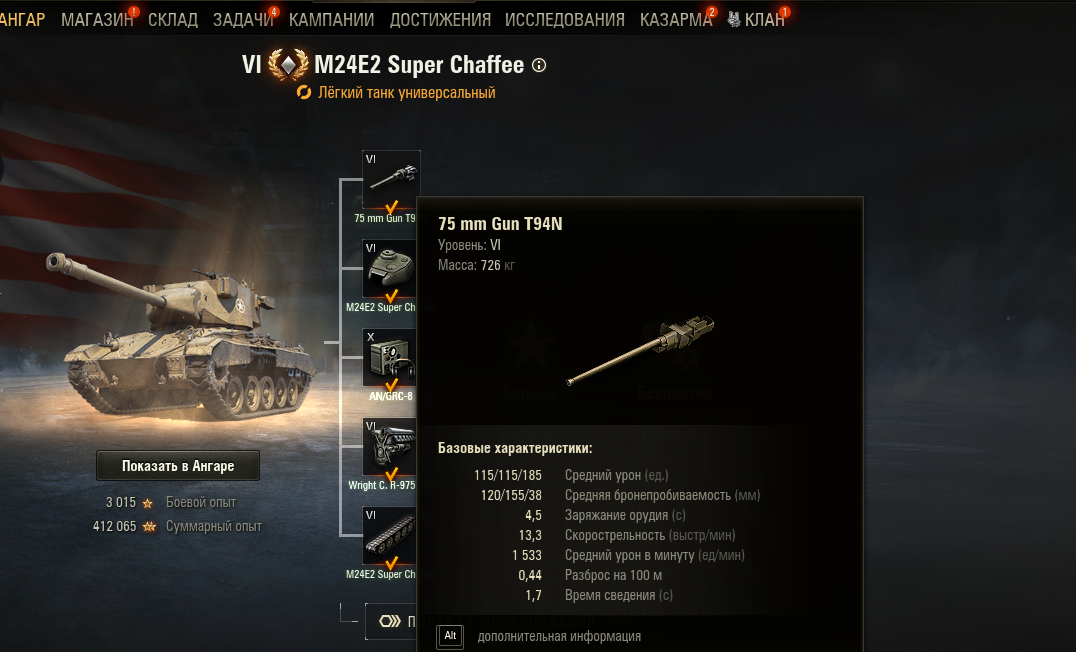This screenshot has height=652, width=1076.
Task: Click the AN/GRC-8 radio module icon
Action: click(x=390, y=358)
